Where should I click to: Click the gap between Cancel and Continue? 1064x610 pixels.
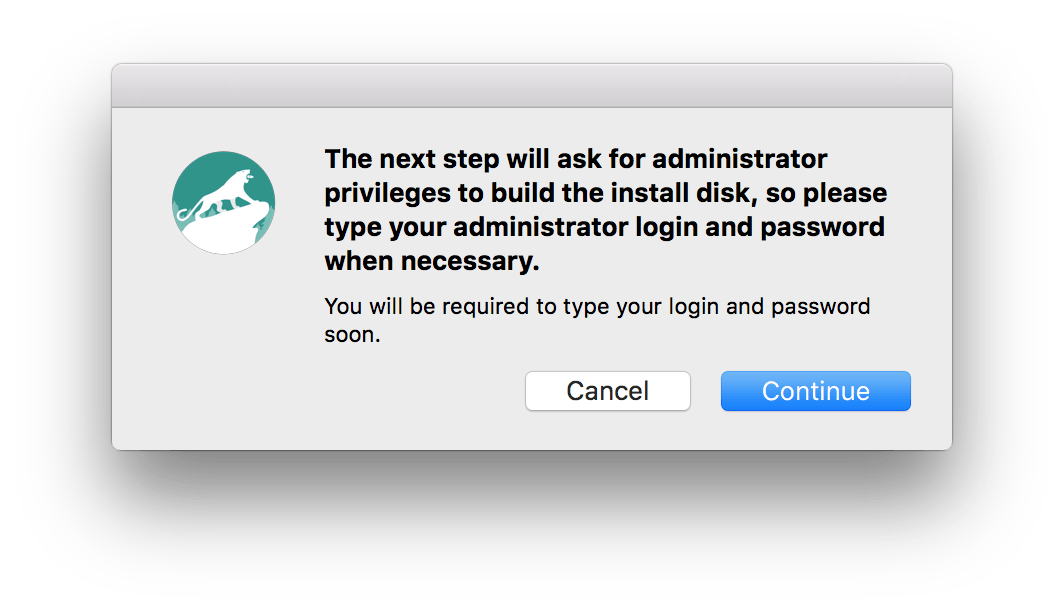706,391
